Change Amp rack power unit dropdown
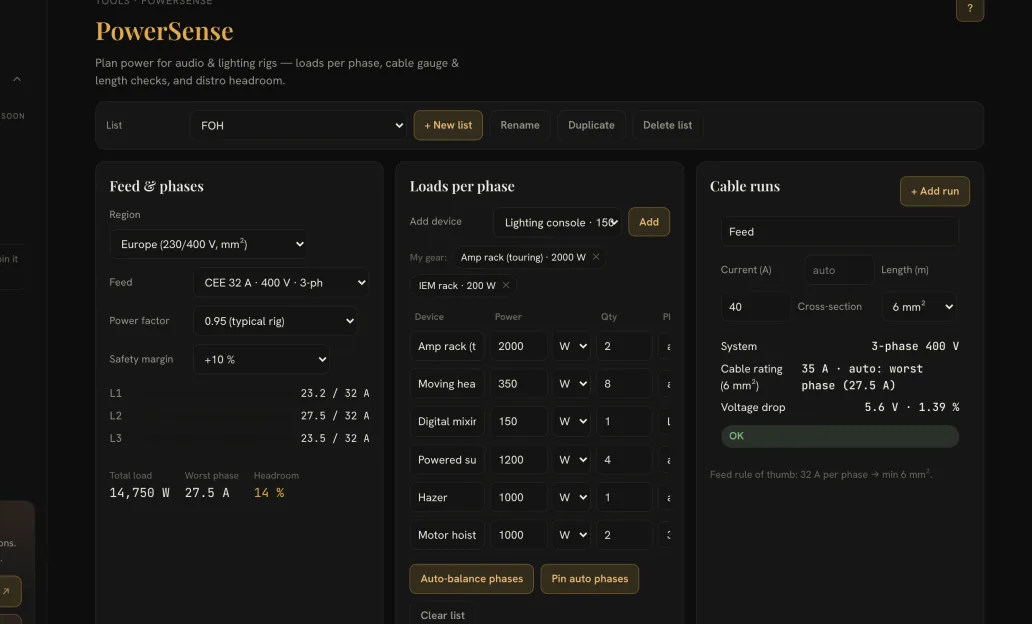This screenshot has height=624, width=1032. (571, 346)
